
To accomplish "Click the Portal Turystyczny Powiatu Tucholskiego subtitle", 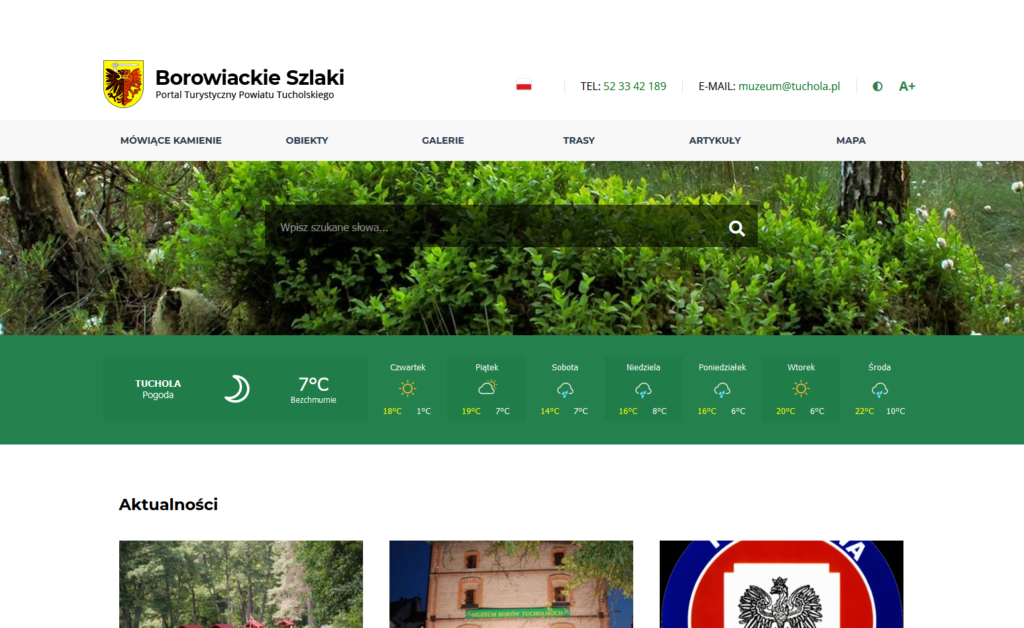I will pyautogui.click(x=245, y=95).
